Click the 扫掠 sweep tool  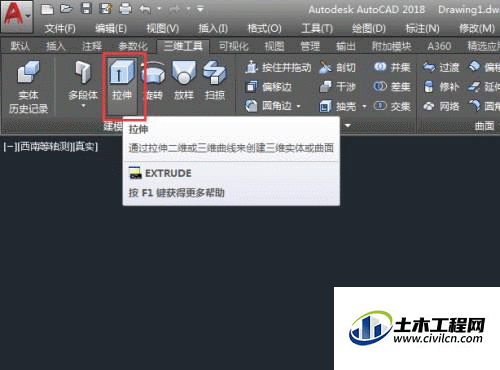[x=215, y=80]
